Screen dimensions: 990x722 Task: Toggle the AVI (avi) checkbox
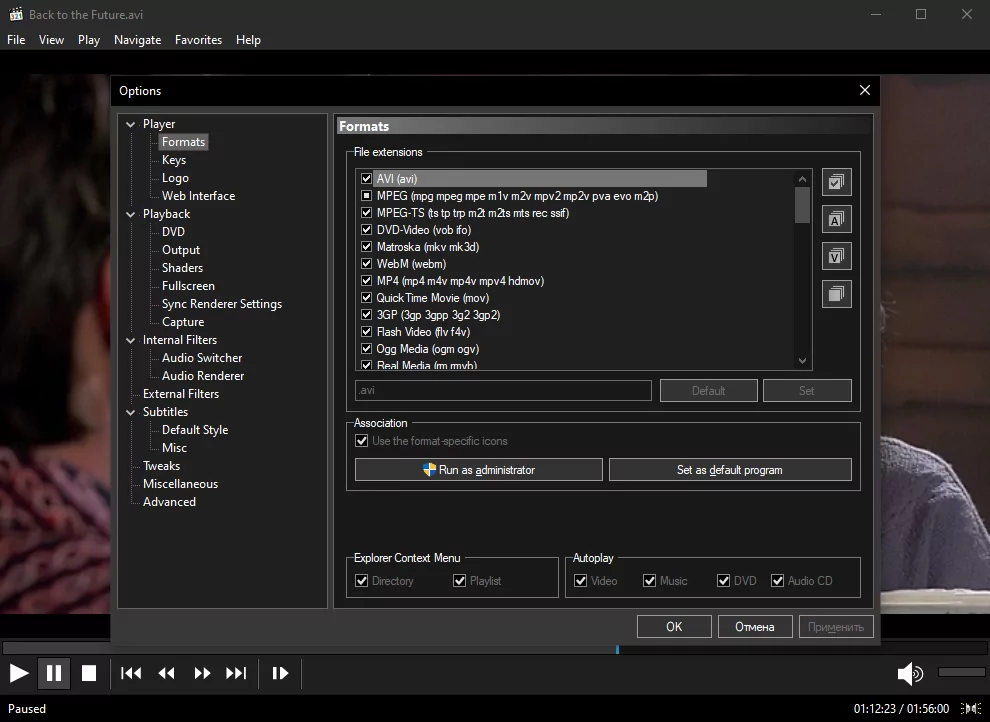point(366,179)
